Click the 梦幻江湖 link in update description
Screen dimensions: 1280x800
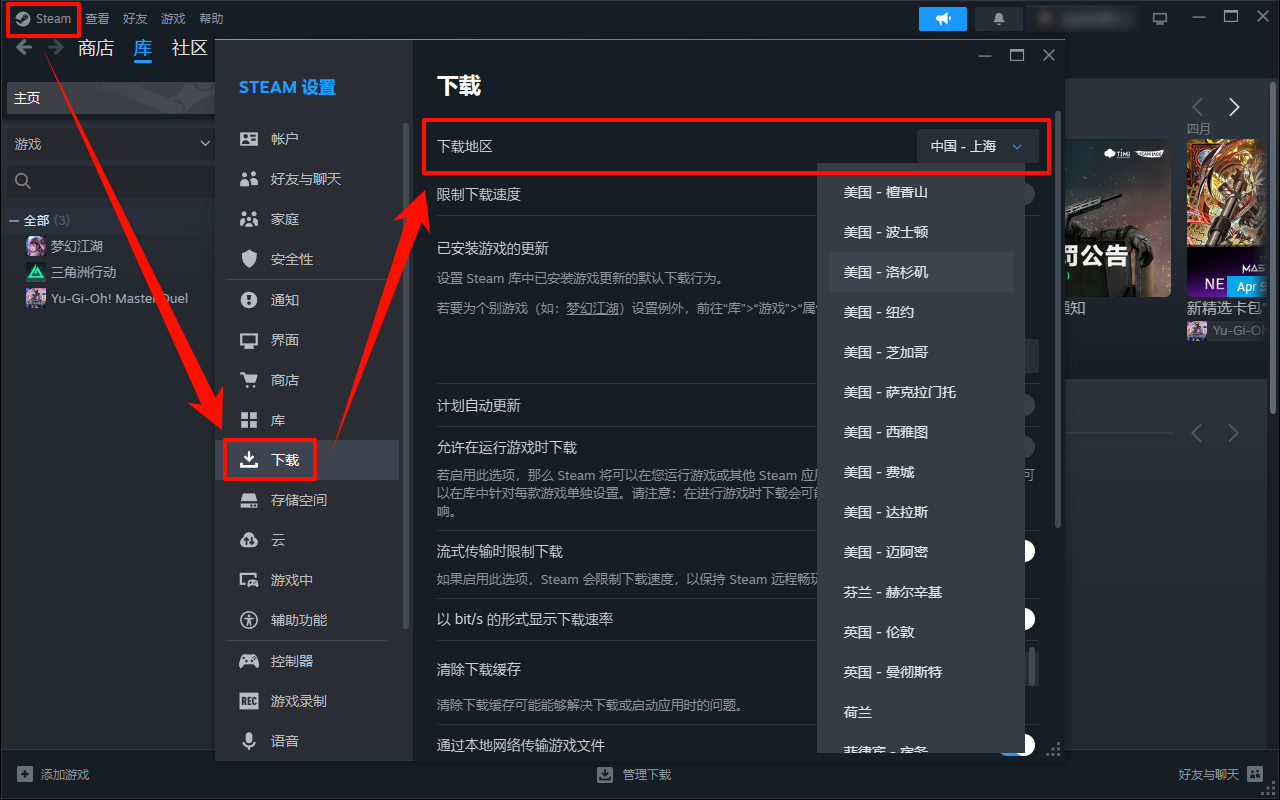[x=594, y=309]
